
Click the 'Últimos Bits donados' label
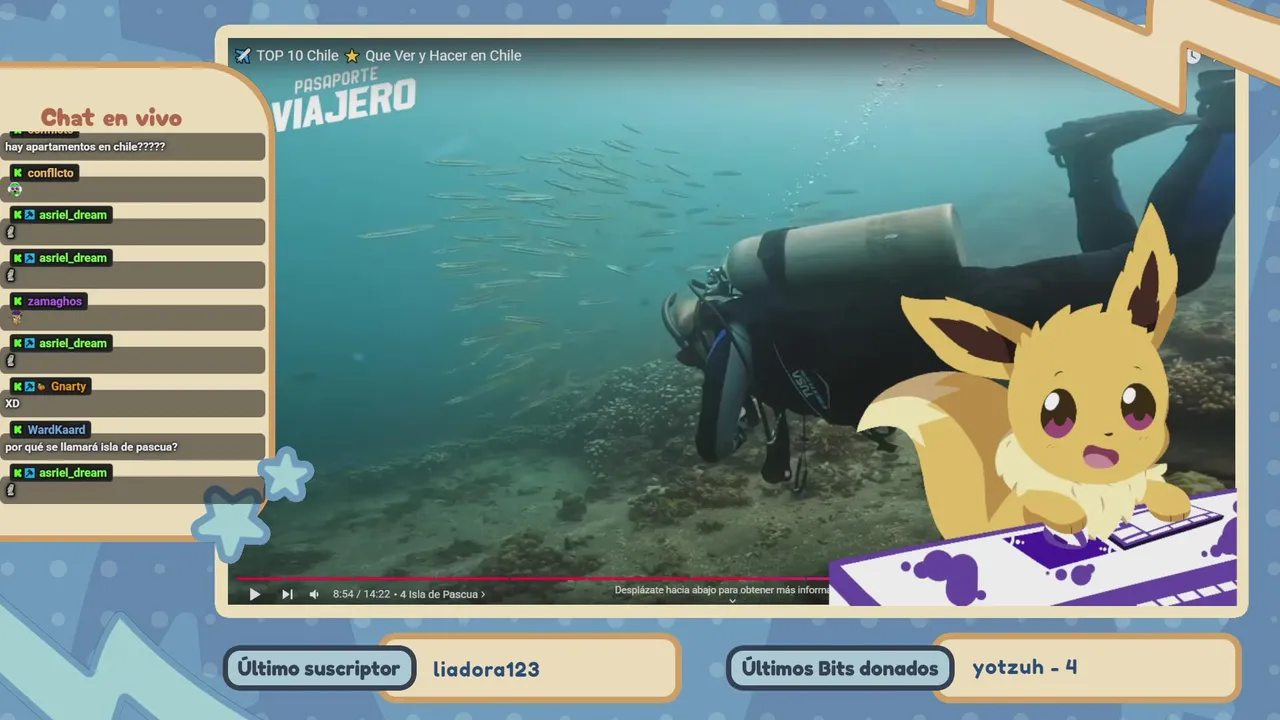pos(840,669)
